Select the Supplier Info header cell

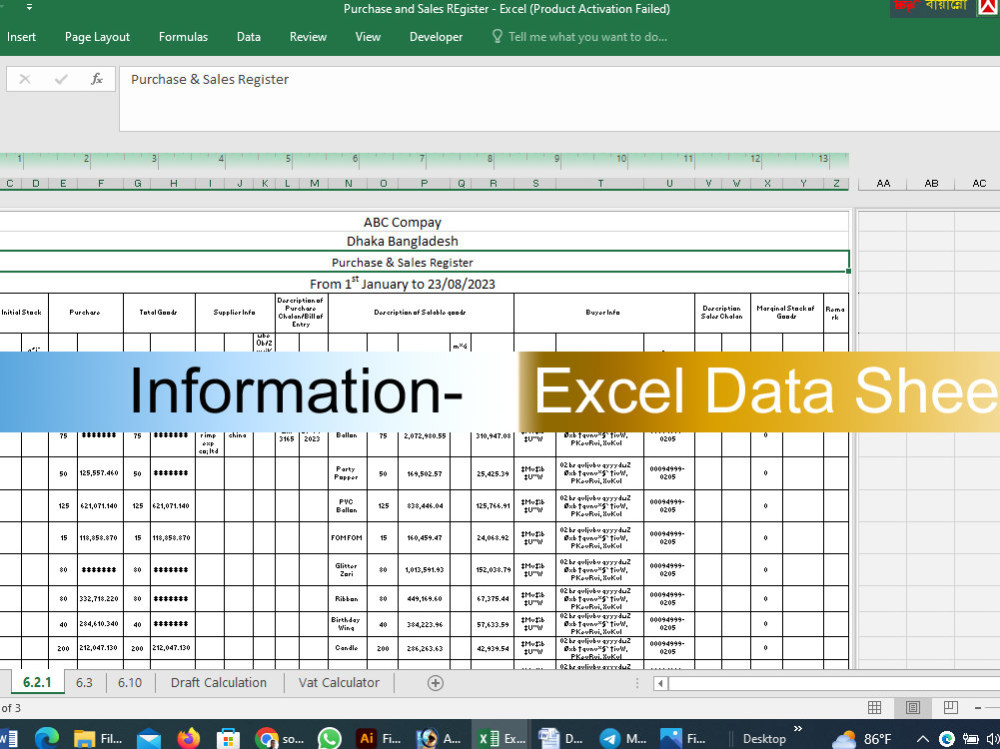point(235,313)
